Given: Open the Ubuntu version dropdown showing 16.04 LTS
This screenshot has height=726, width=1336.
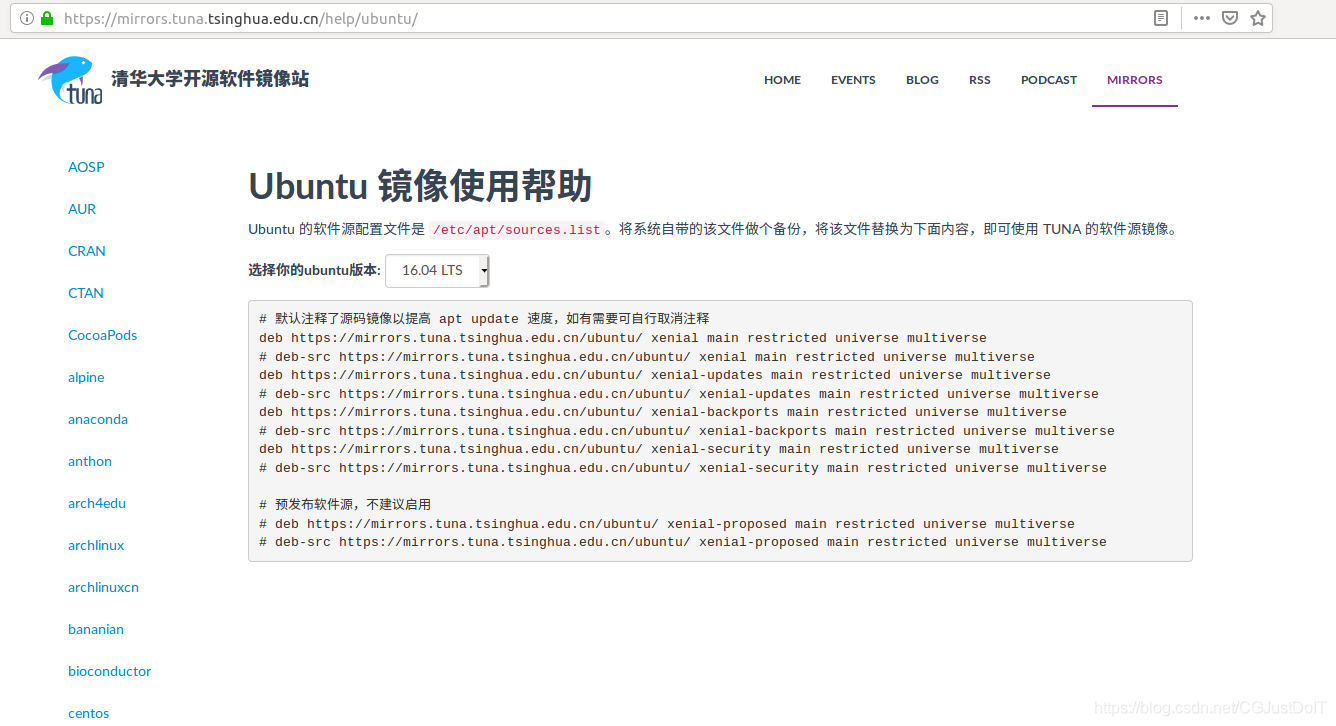Looking at the screenshot, I should pyautogui.click(x=437, y=270).
